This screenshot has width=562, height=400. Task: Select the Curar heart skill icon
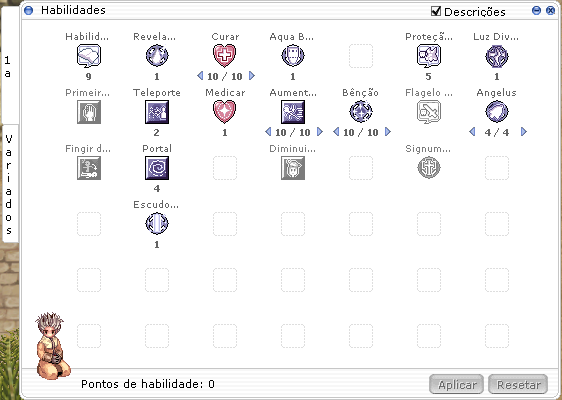click(224, 56)
